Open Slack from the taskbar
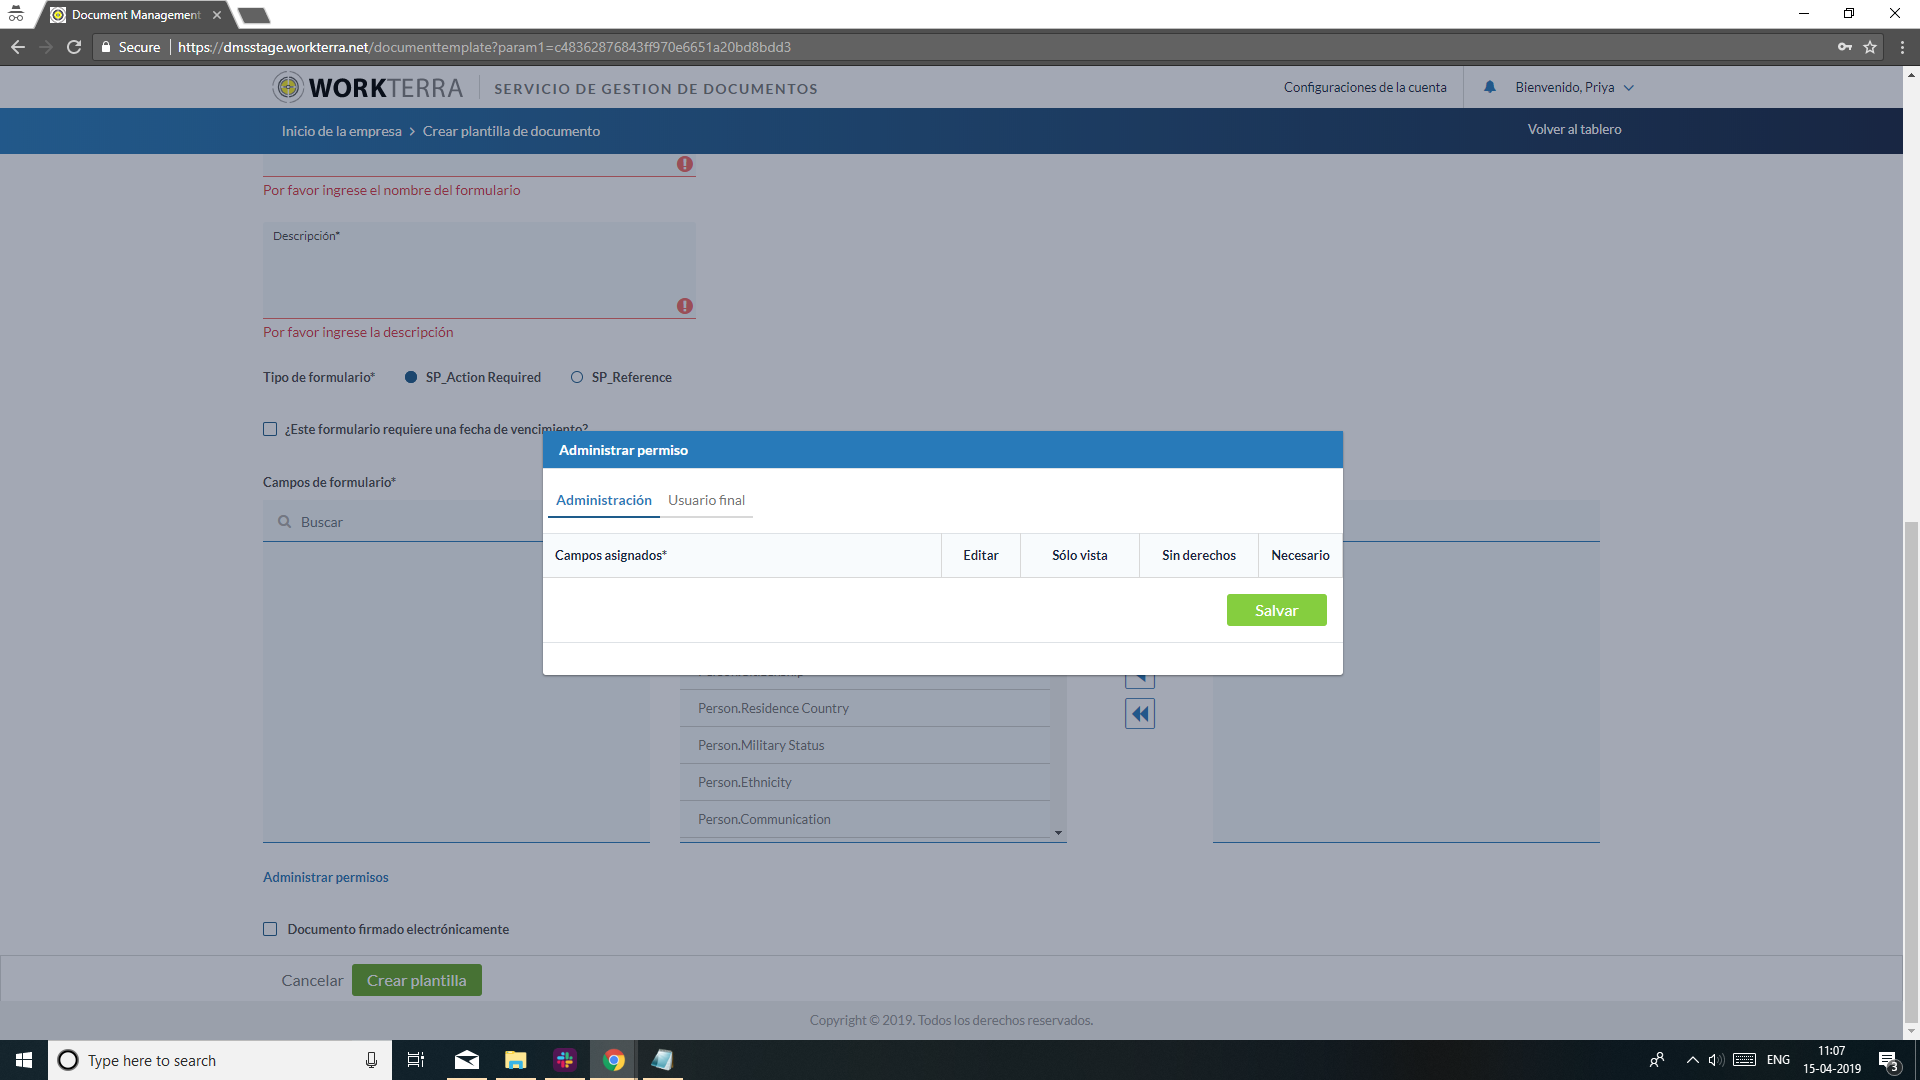The image size is (1920, 1080). pos(565,1059)
